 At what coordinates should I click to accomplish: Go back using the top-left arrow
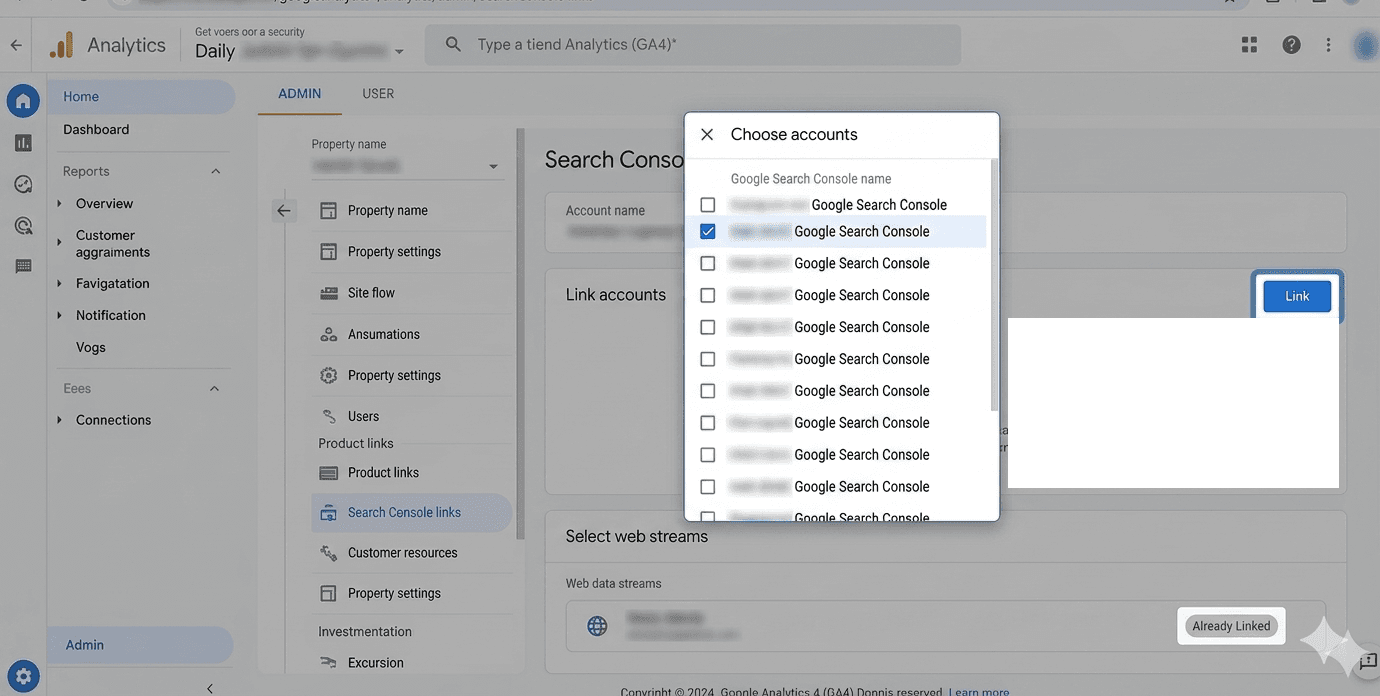pos(16,45)
